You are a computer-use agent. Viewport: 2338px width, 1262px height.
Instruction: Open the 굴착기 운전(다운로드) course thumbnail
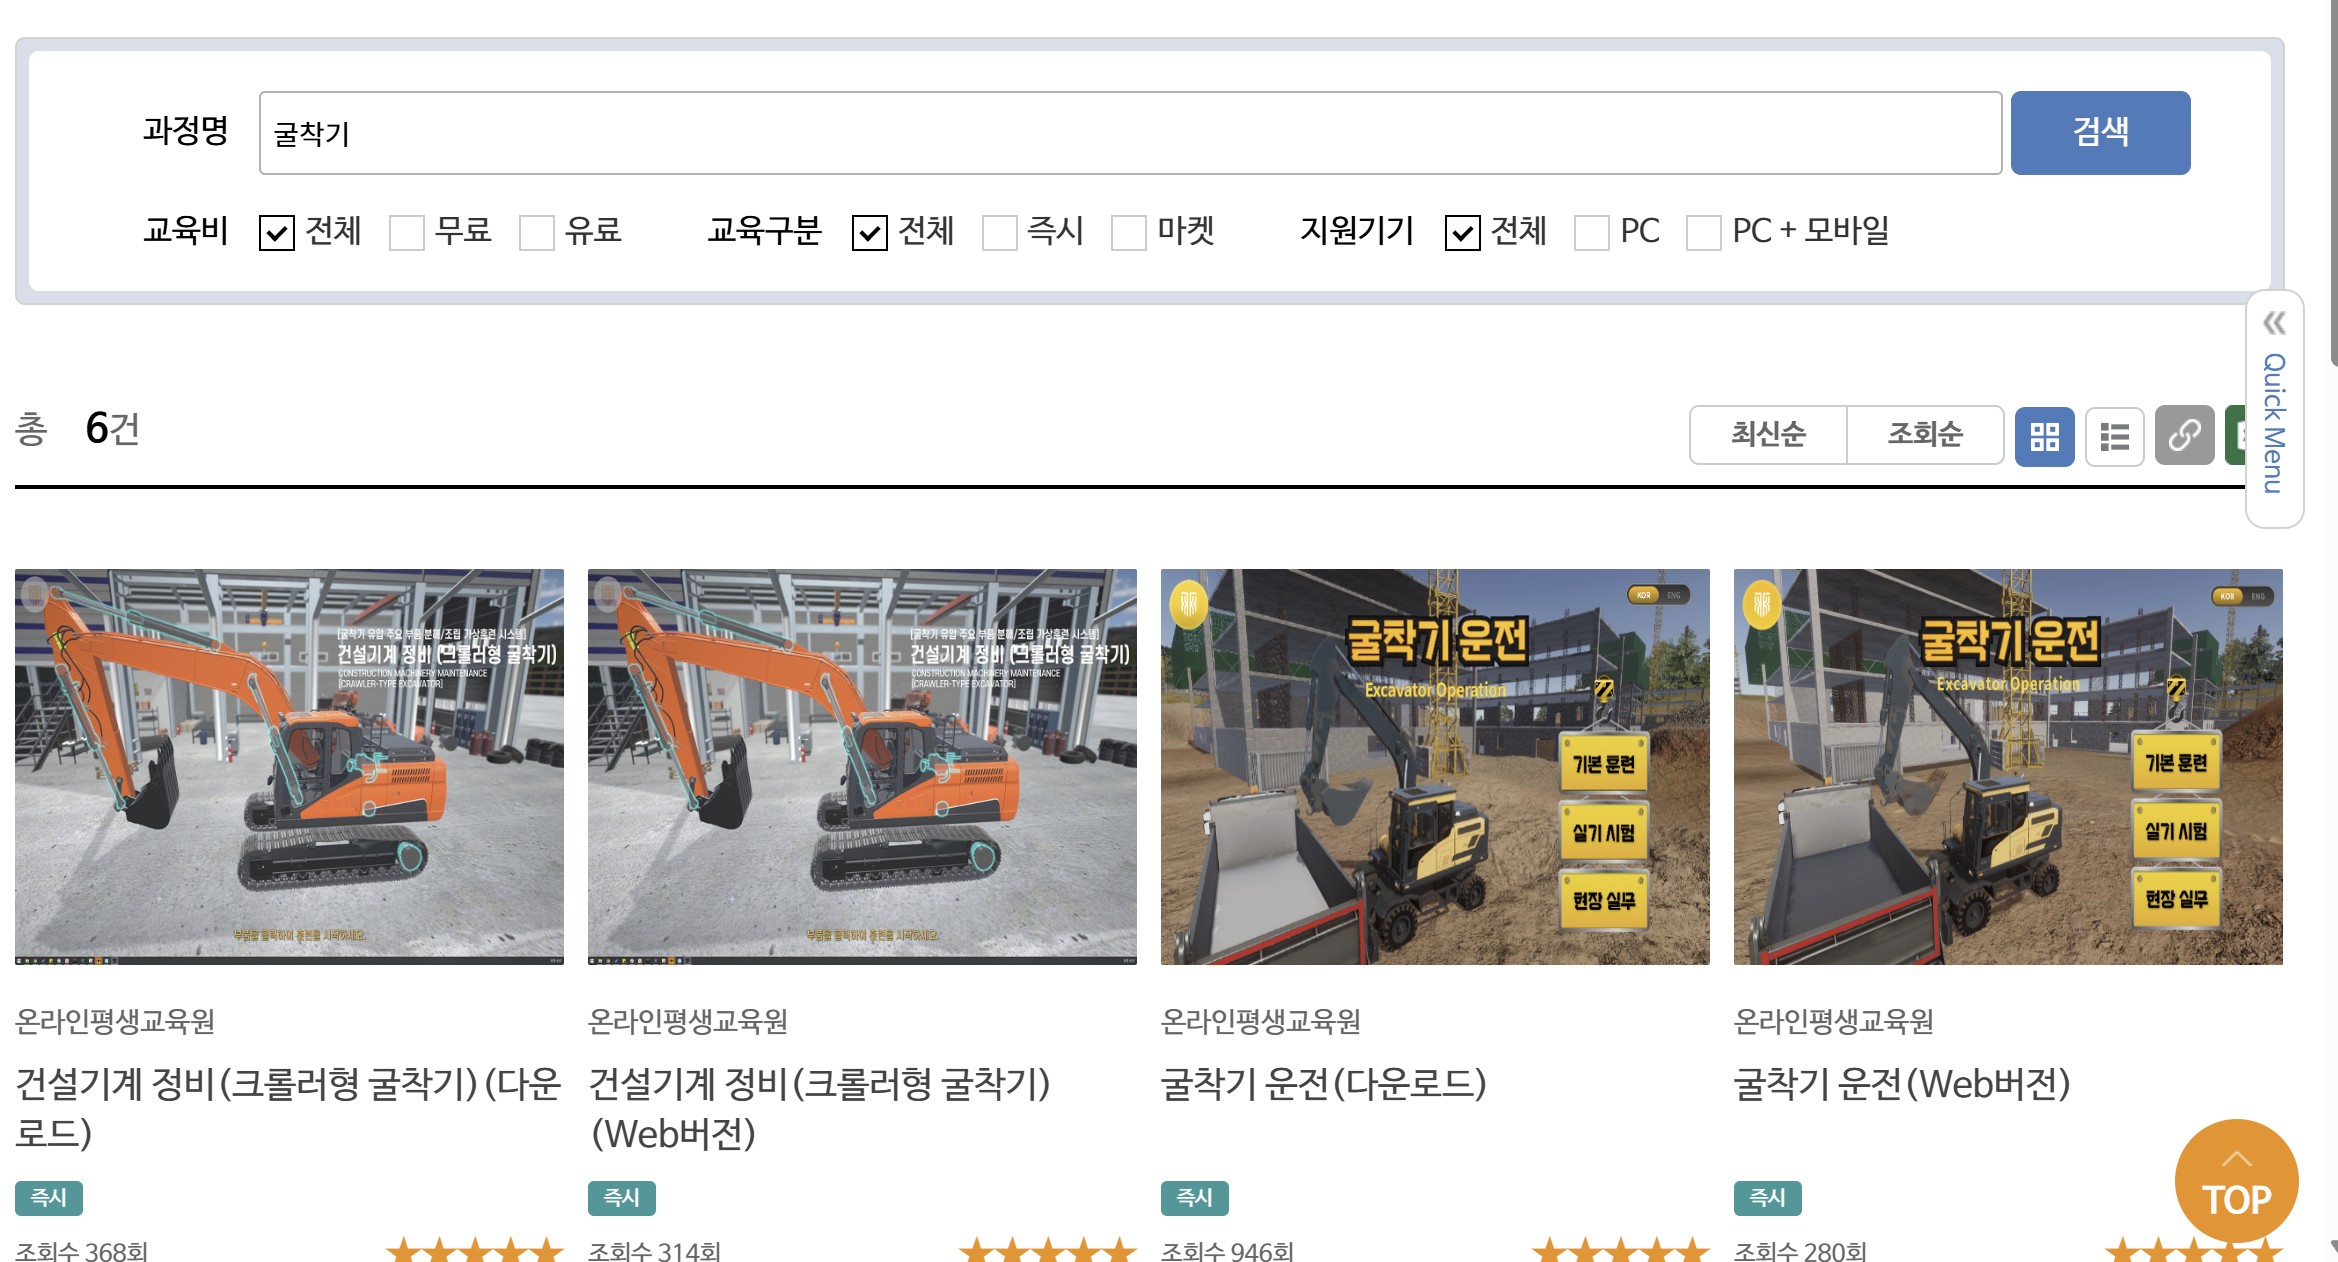point(1435,767)
